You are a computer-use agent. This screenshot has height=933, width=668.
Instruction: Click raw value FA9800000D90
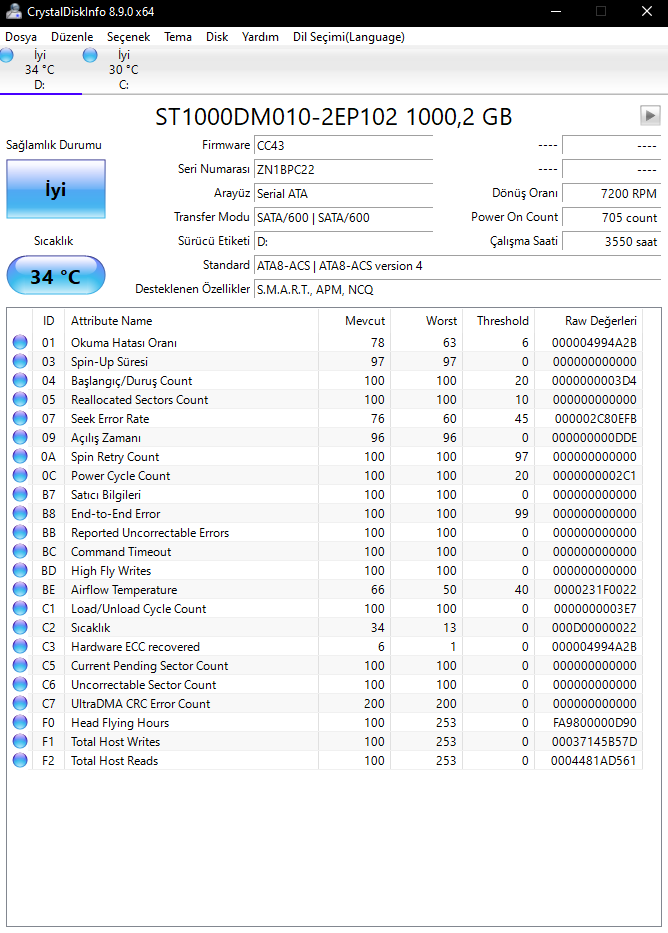(x=594, y=723)
